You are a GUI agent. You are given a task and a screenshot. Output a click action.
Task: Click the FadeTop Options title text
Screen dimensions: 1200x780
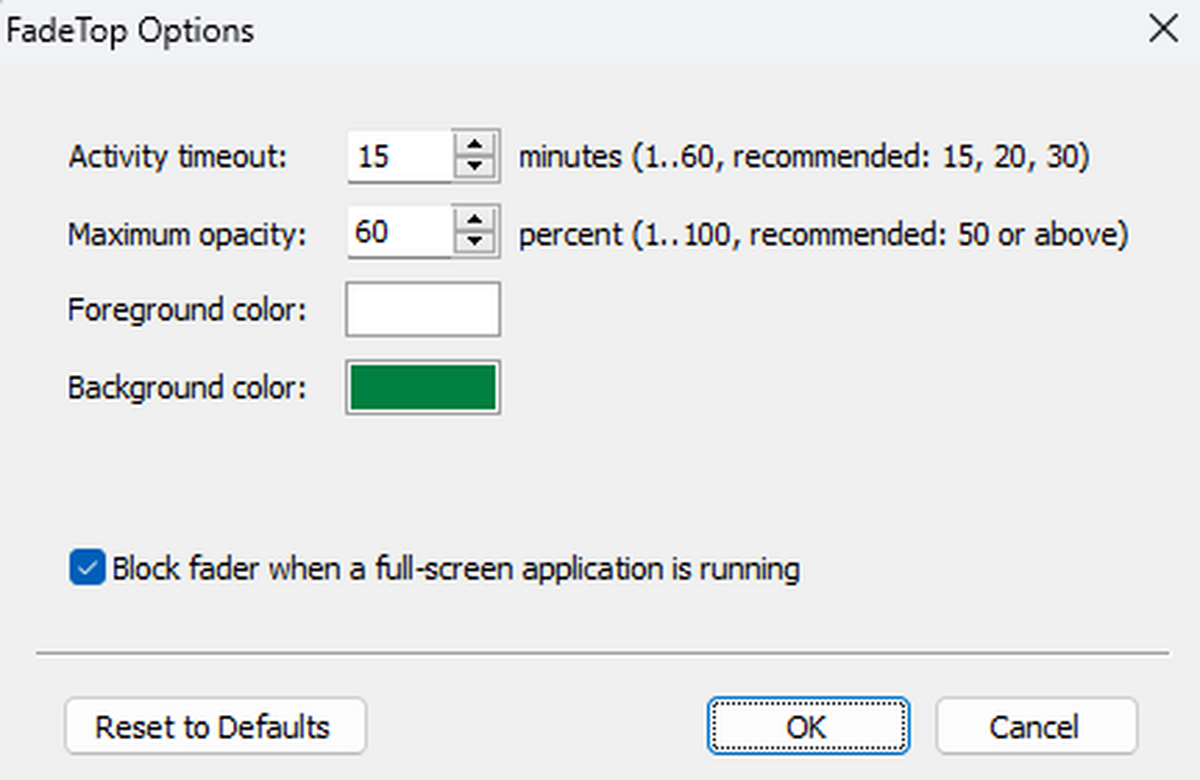tap(130, 31)
